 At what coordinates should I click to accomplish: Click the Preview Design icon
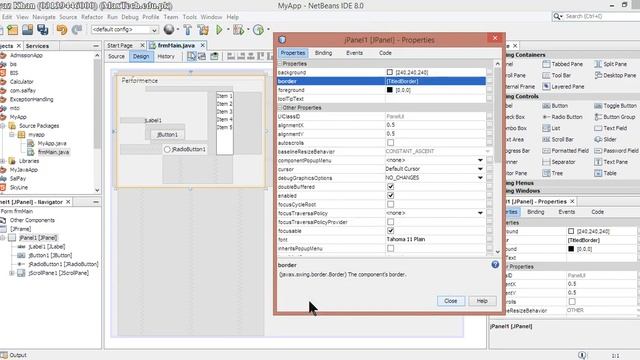214,56
